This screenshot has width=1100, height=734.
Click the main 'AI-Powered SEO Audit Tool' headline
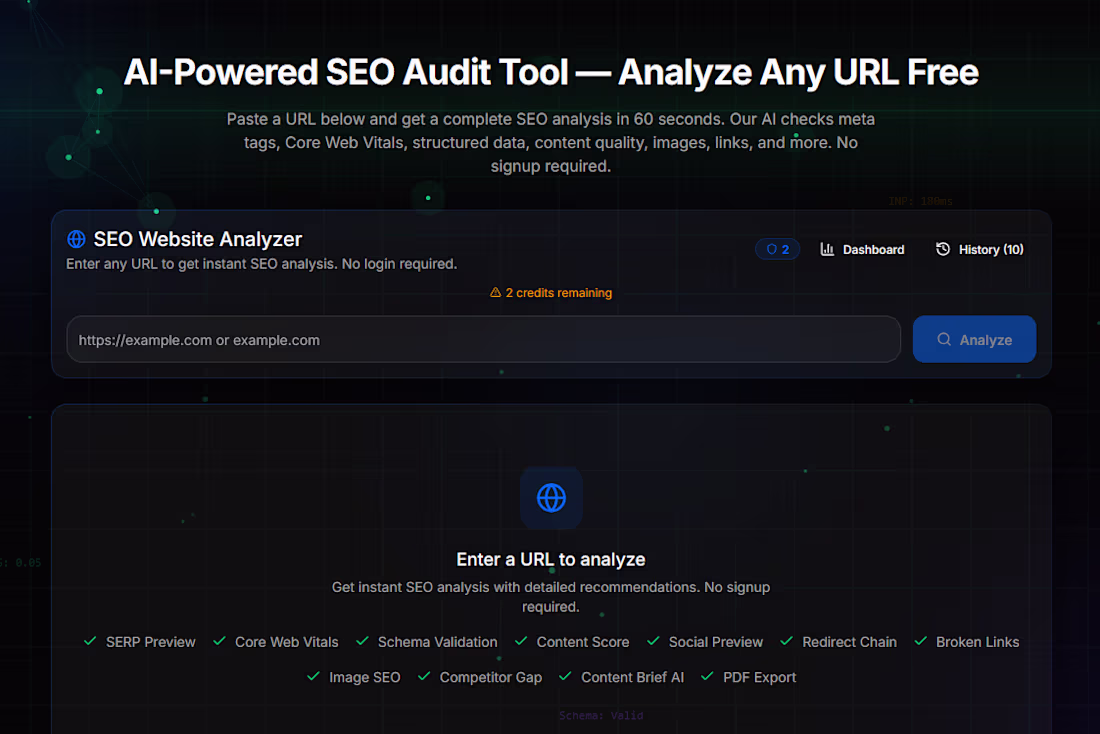551,72
